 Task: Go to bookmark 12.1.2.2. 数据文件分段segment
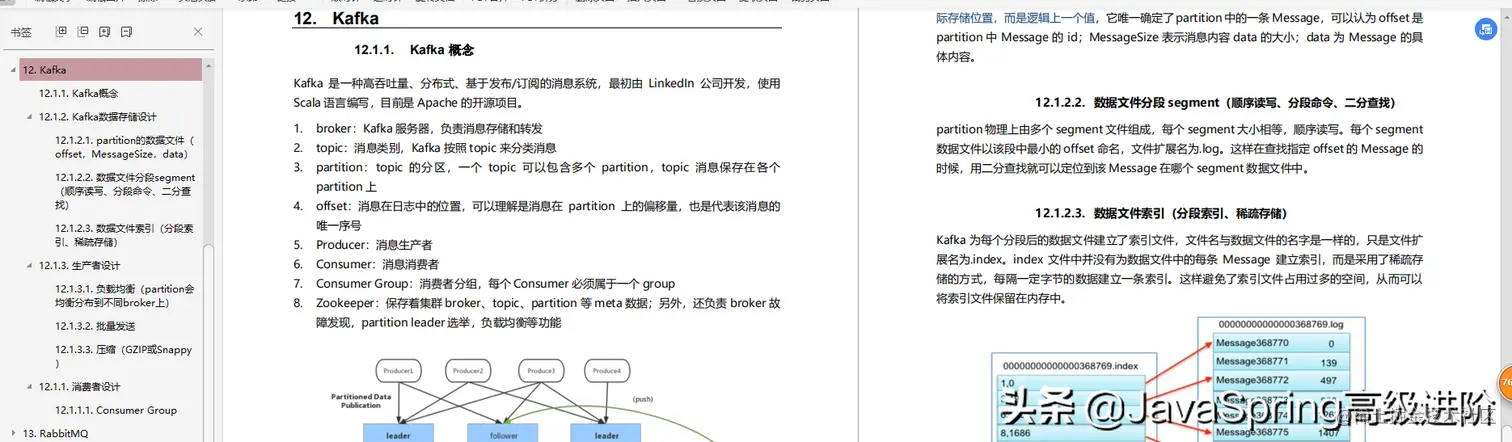pyautogui.click(x=124, y=190)
